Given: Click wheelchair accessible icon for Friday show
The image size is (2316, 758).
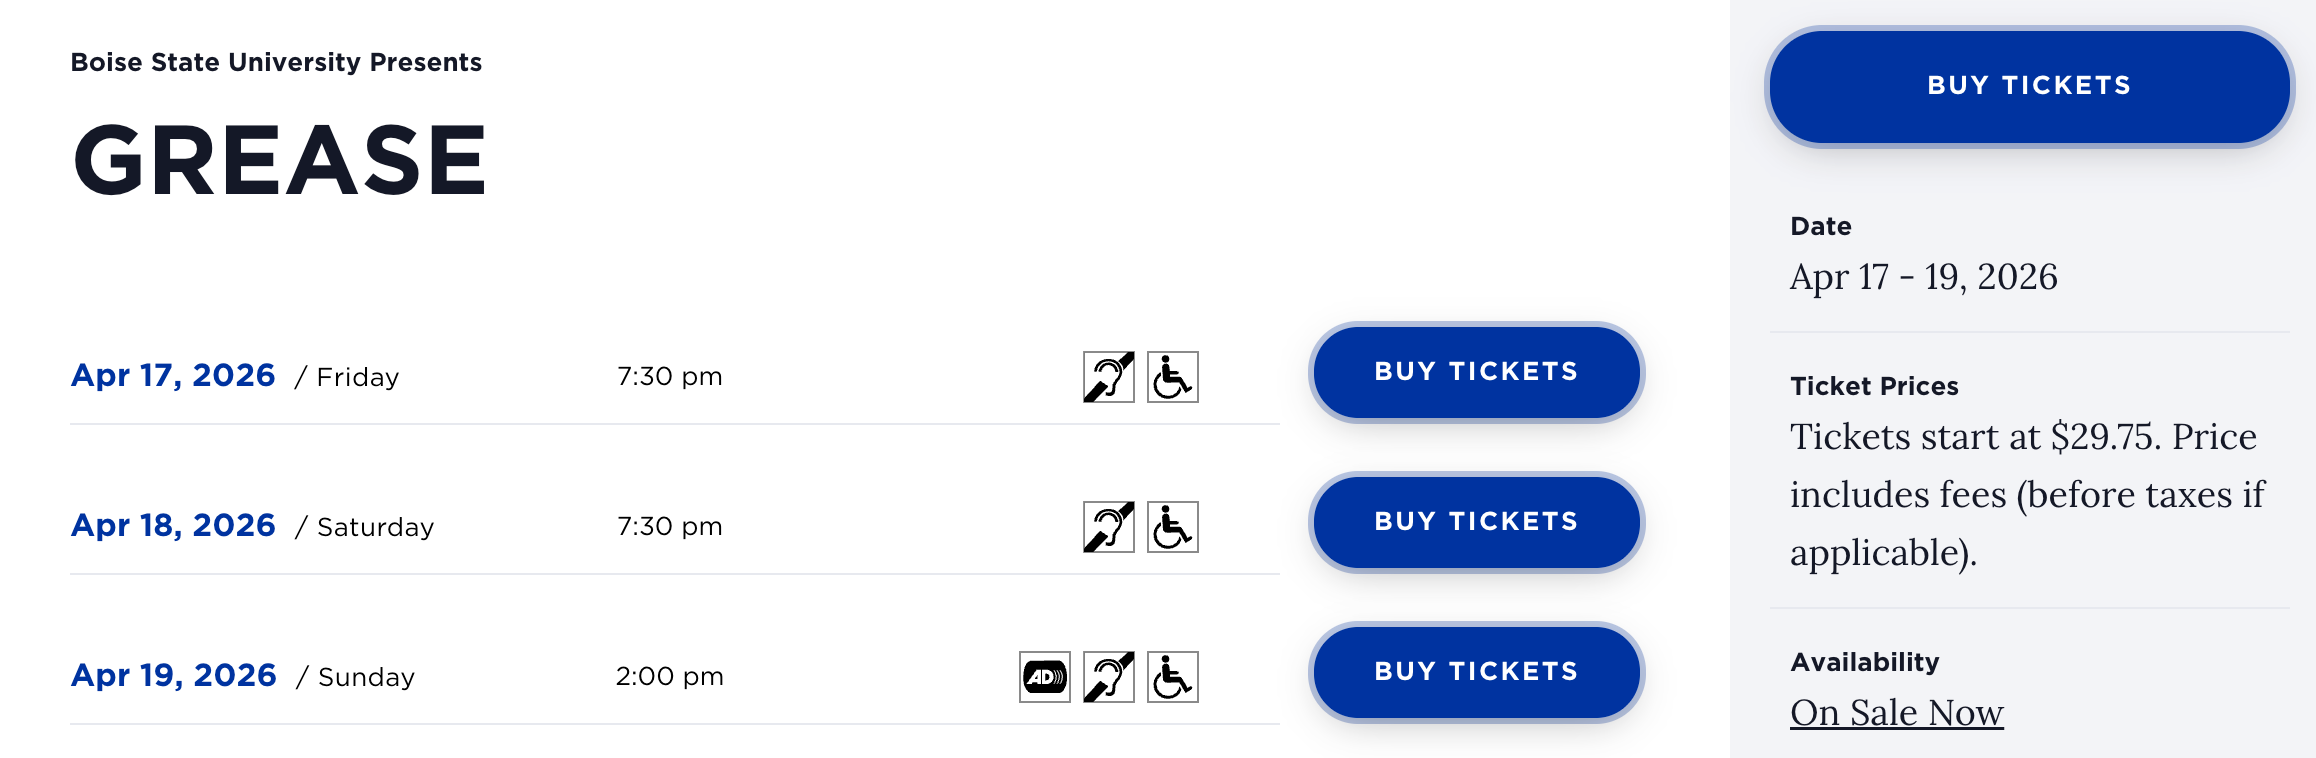Looking at the screenshot, I should point(1172,377).
